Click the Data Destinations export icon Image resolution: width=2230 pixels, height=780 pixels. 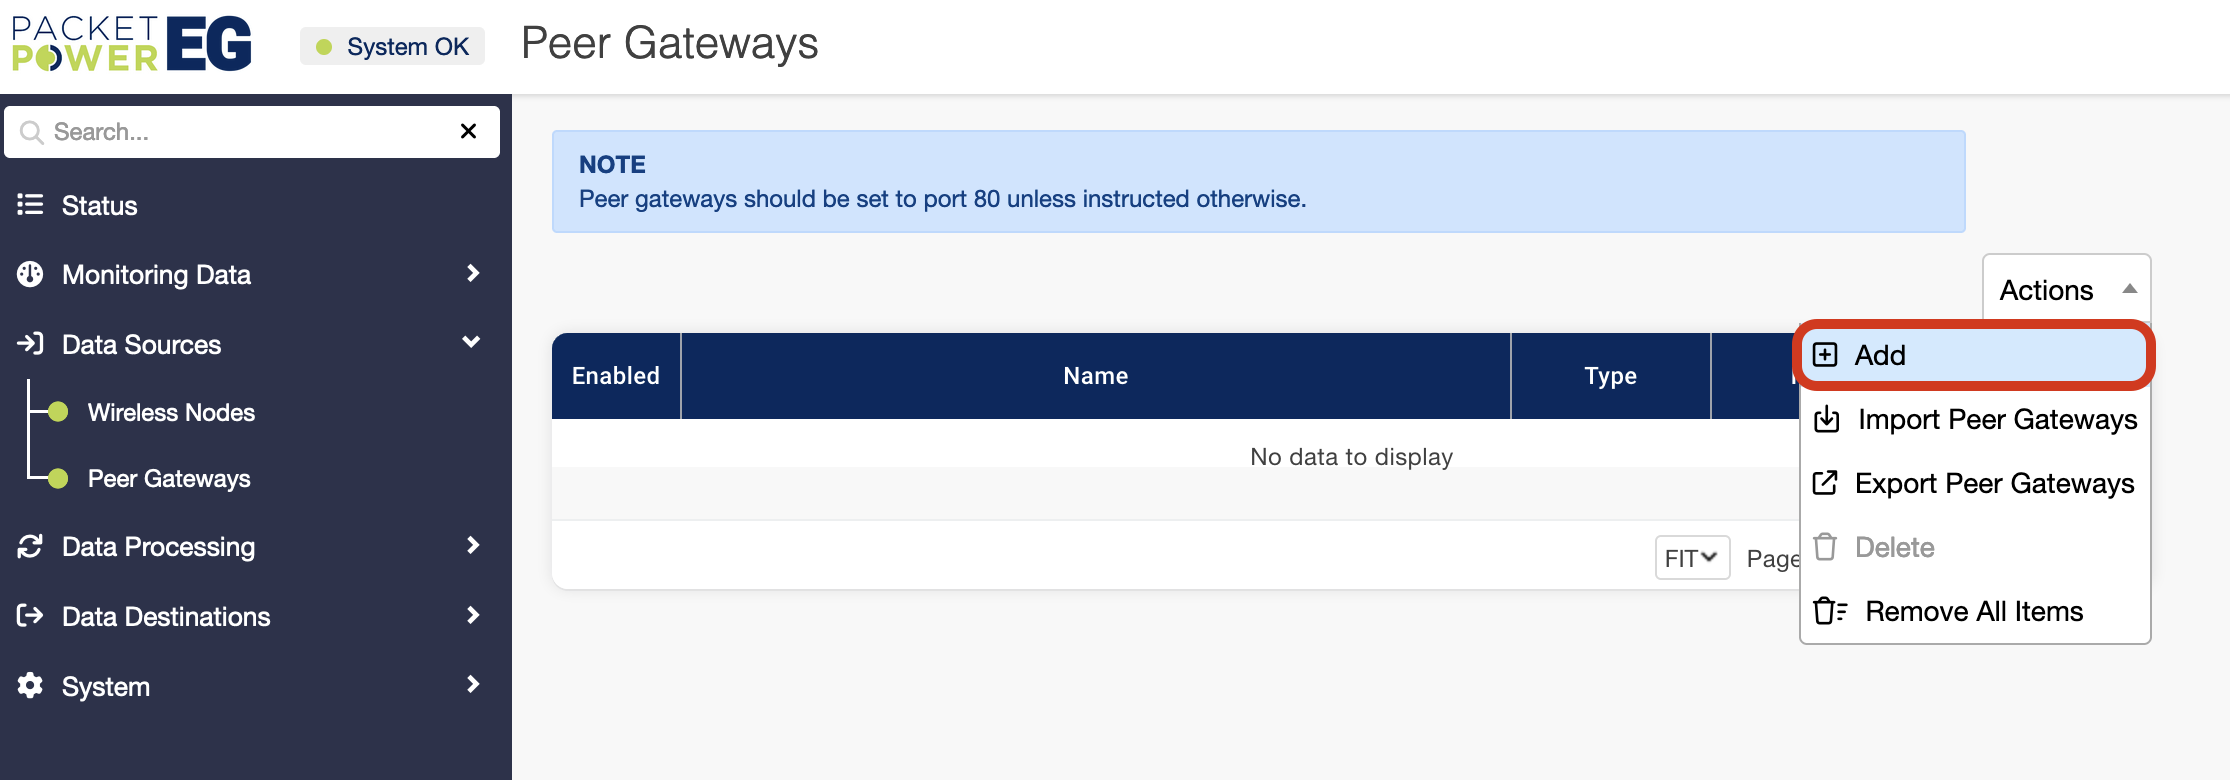click(x=30, y=615)
